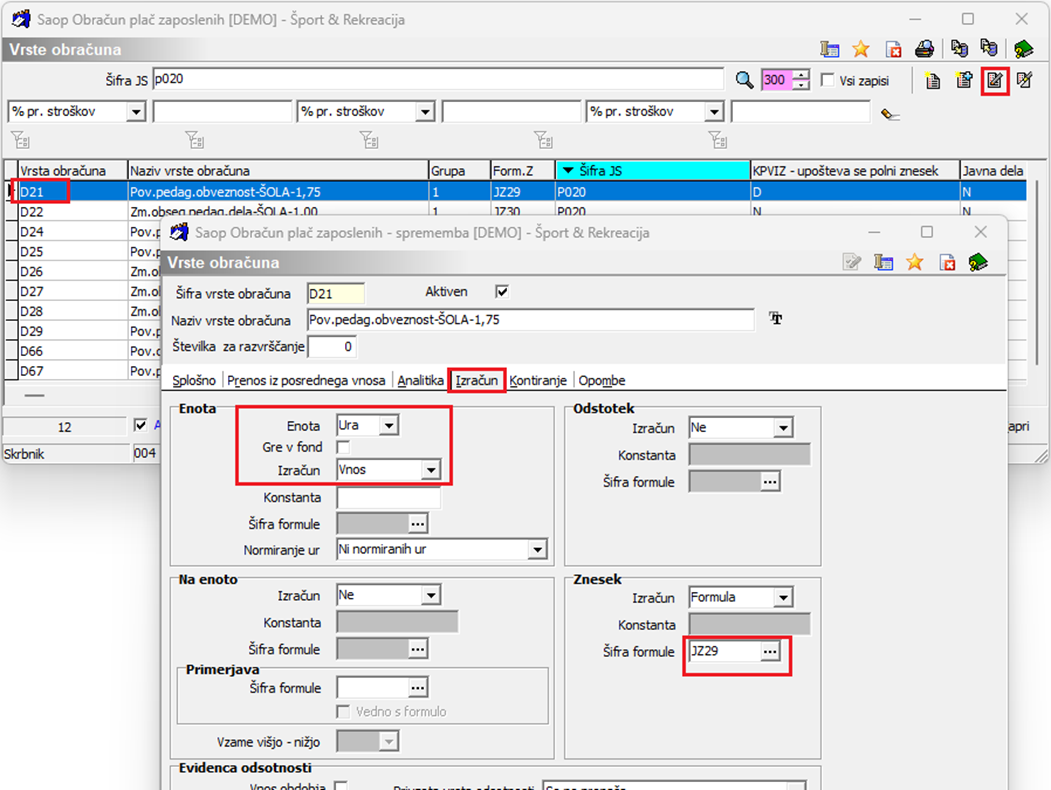This screenshot has height=790, width=1051.
Task: Open first % pr. stroškov filter dropdown
Action: [136, 111]
